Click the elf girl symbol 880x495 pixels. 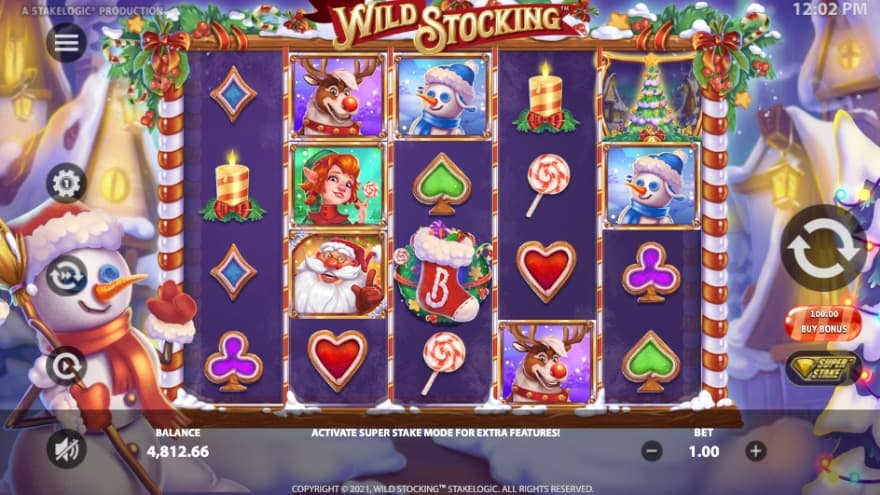(338, 185)
